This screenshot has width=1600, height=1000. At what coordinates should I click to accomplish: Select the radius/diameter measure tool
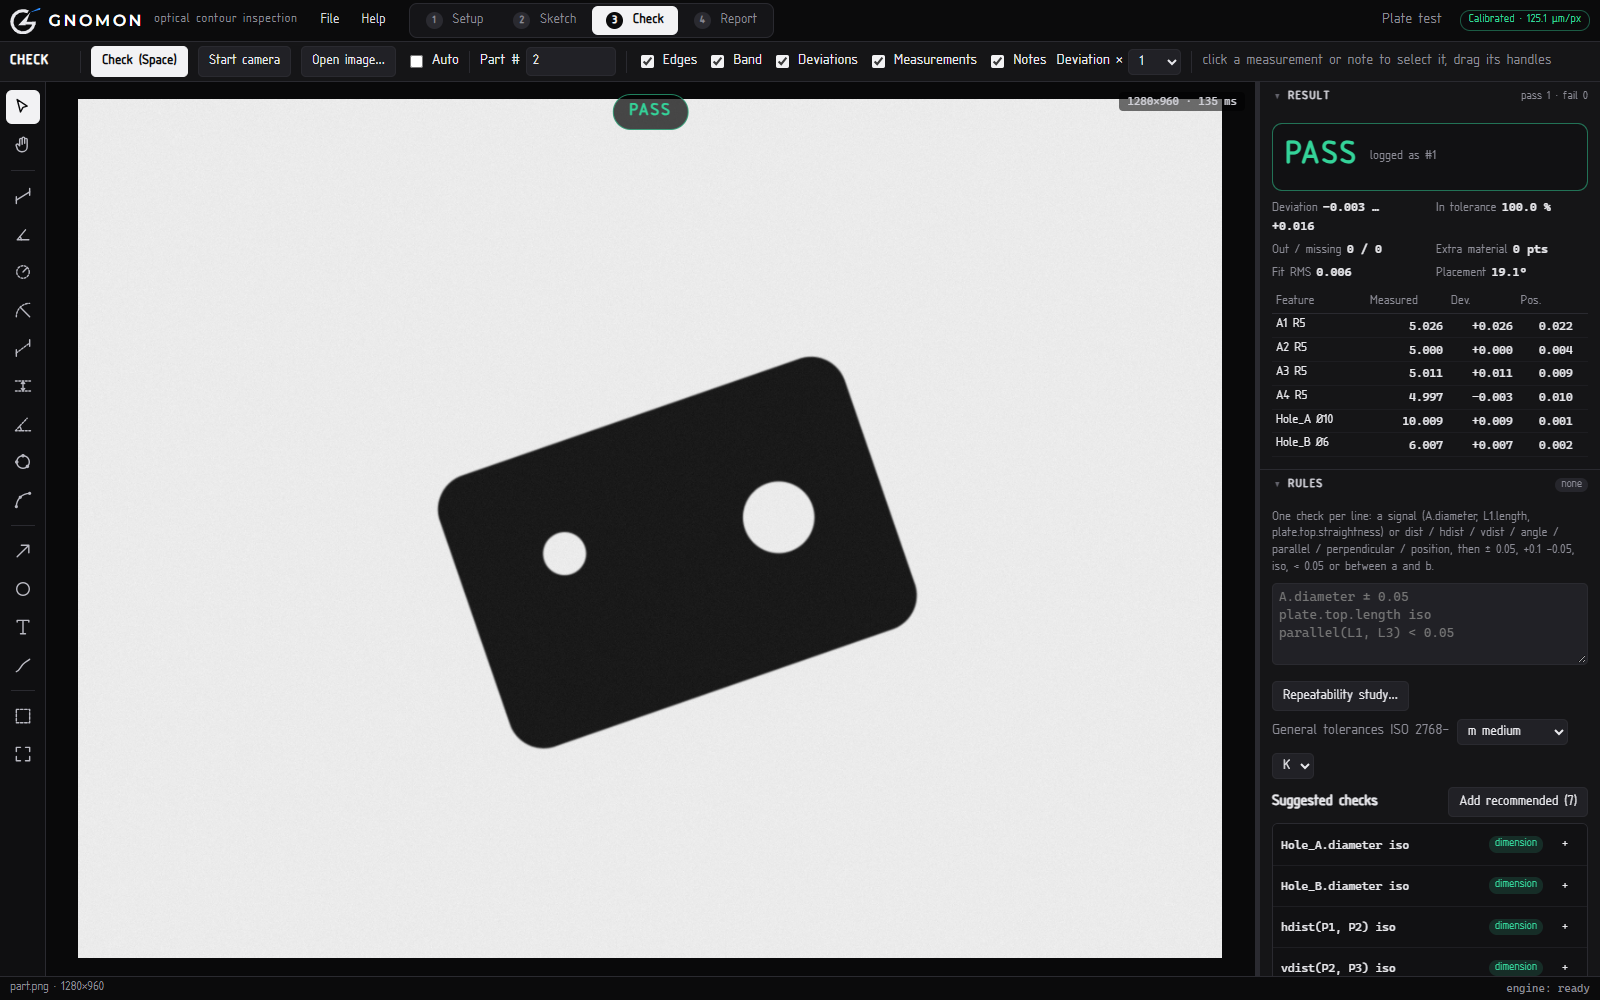click(23, 272)
